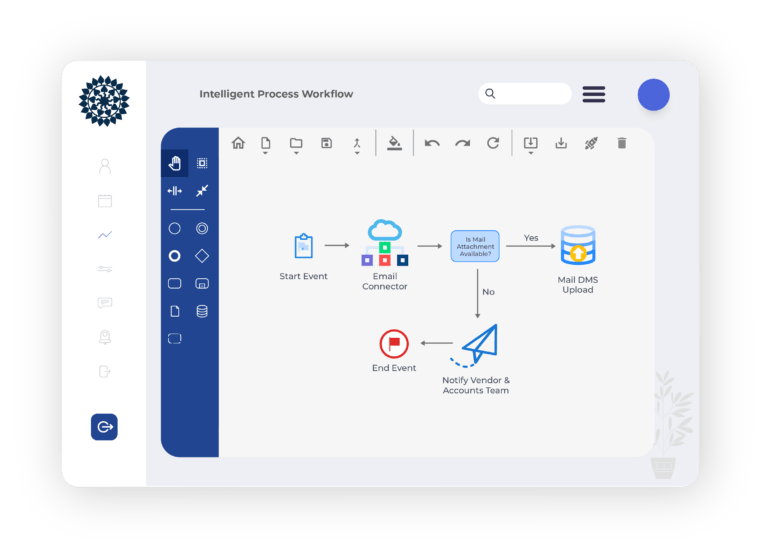The height and width of the screenshot is (556, 768).
Task: Pick the double circle intermediate event shape
Action: point(202,228)
